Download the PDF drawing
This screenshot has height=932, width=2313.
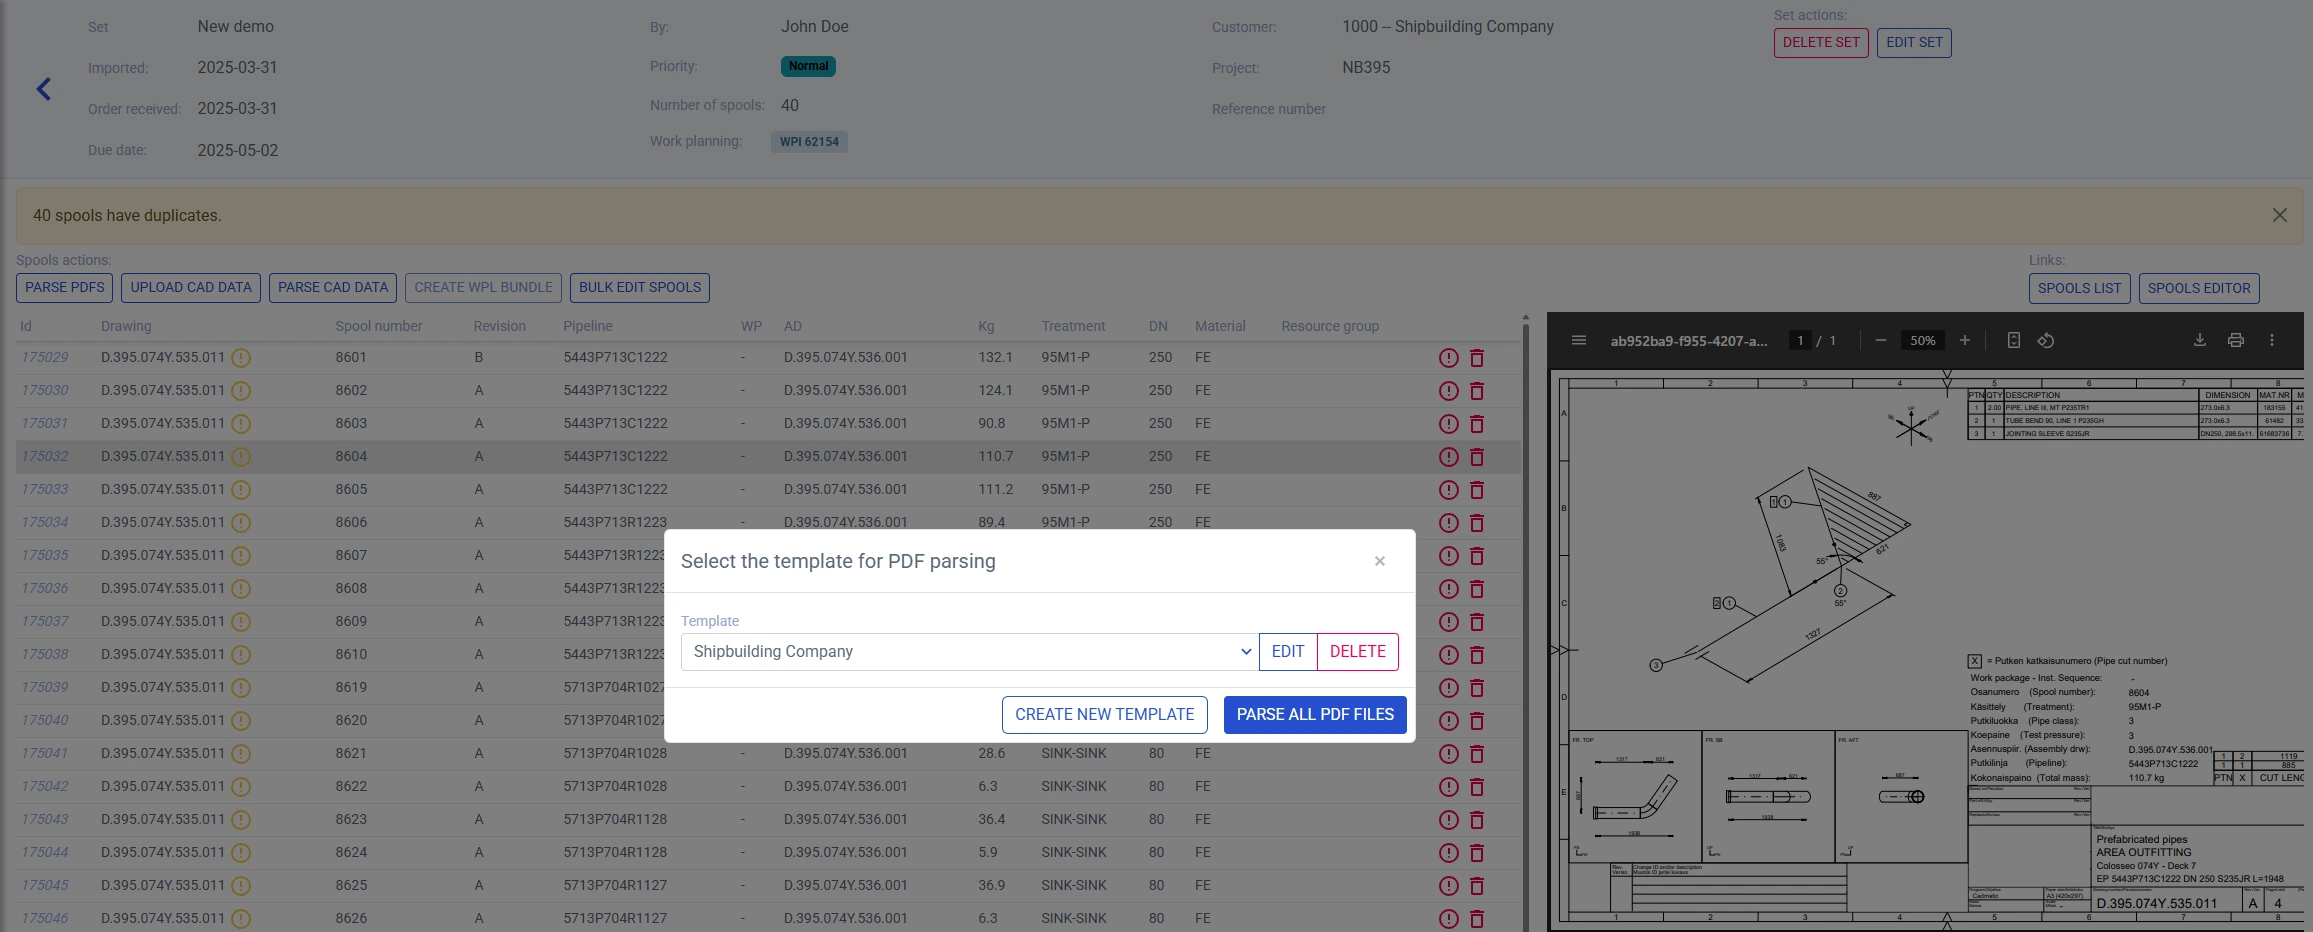(2199, 340)
